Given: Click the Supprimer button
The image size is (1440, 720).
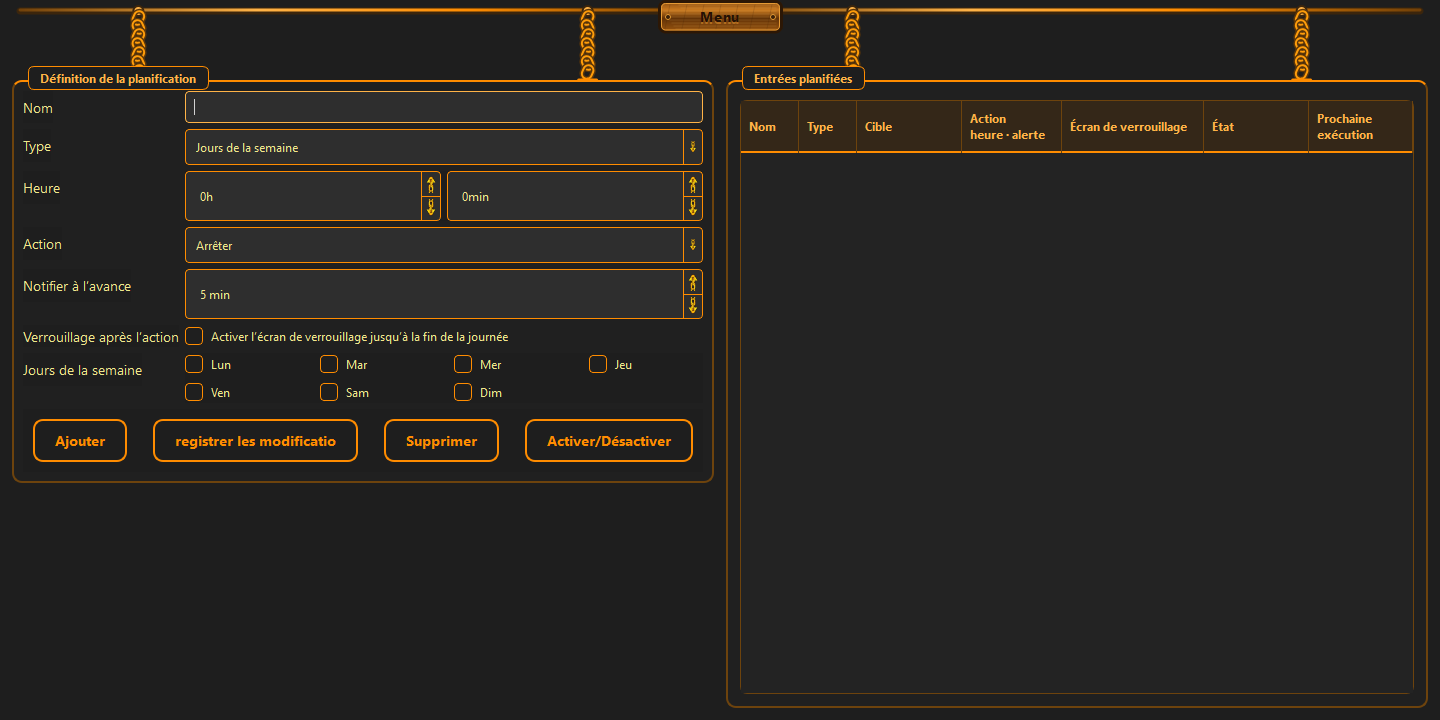Looking at the screenshot, I should pos(441,441).
